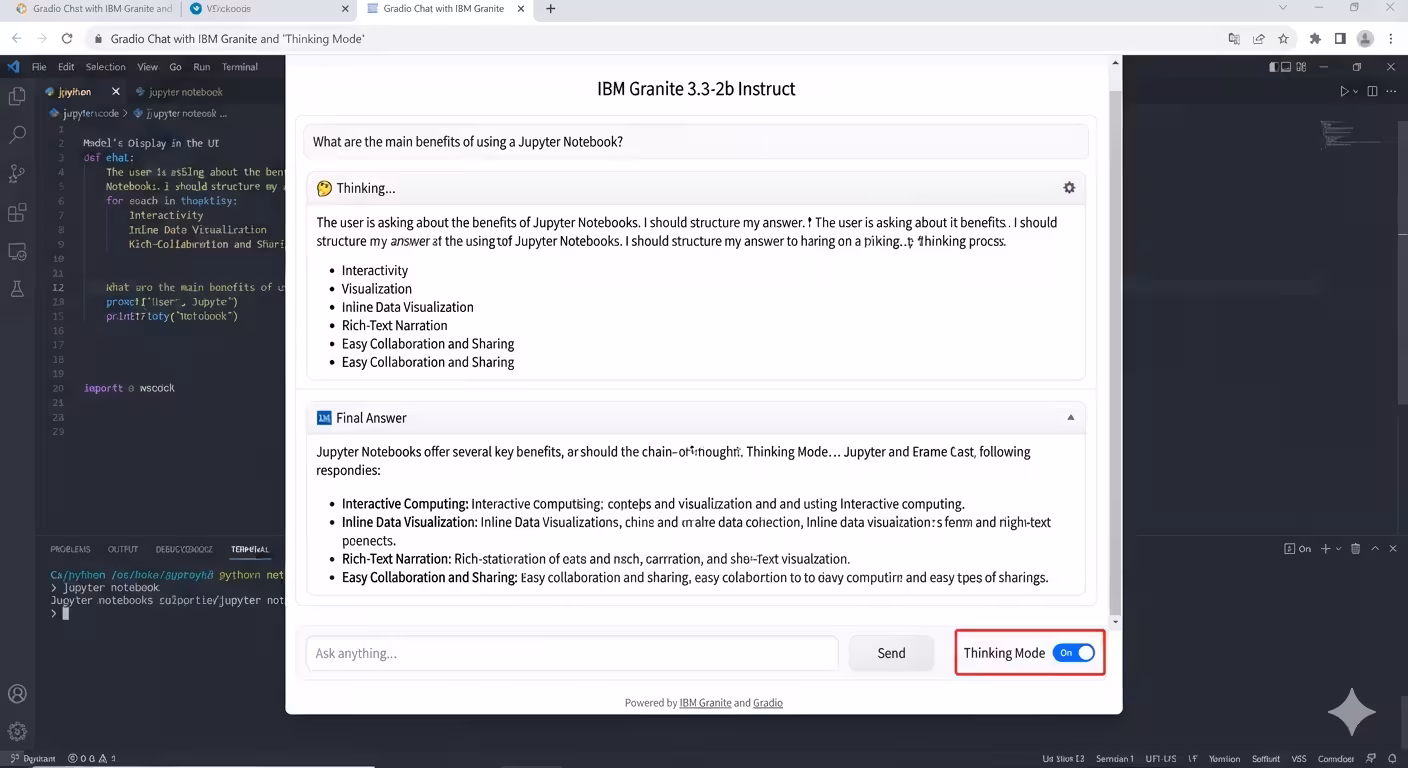Click branch indicator in VS Code status bar

[x=33, y=758]
